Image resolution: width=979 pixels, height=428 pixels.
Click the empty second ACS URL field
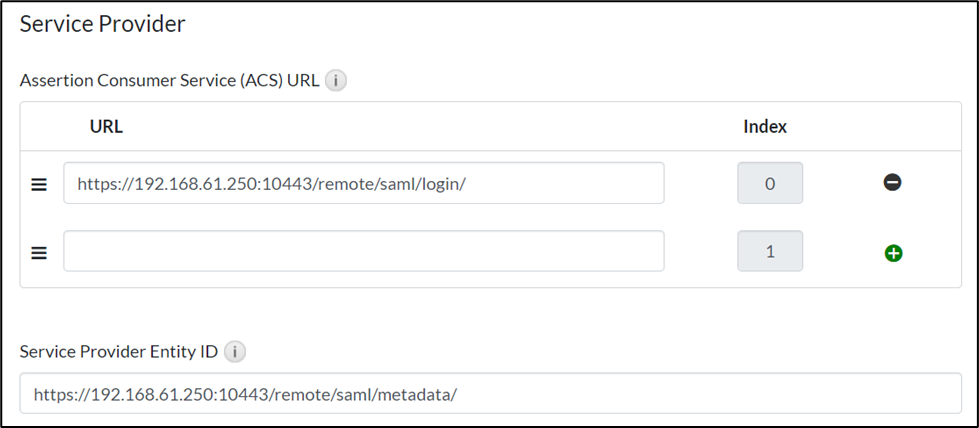(363, 252)
